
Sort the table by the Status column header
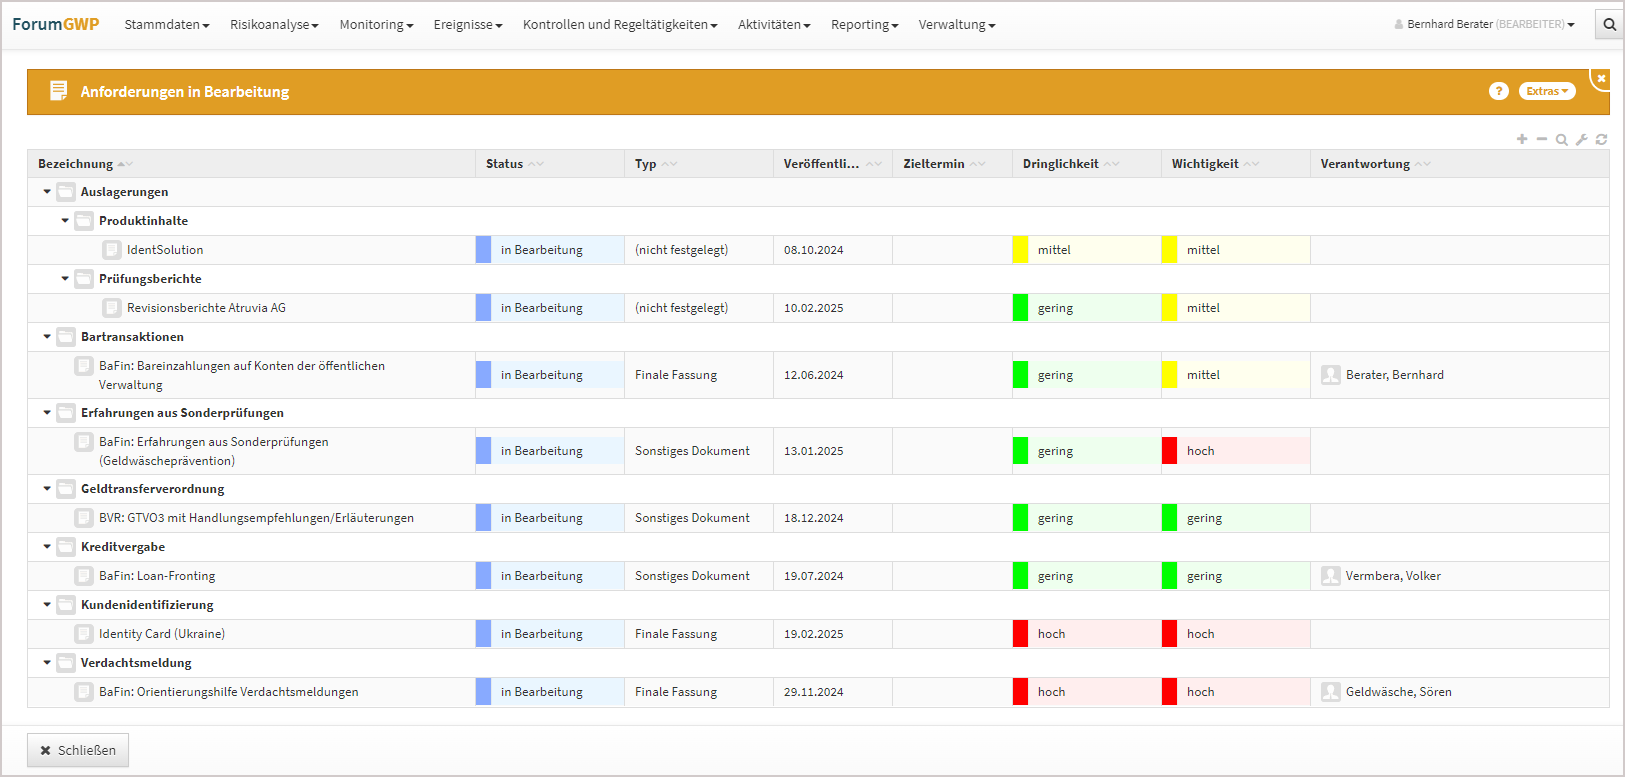(x=505, y=164)
